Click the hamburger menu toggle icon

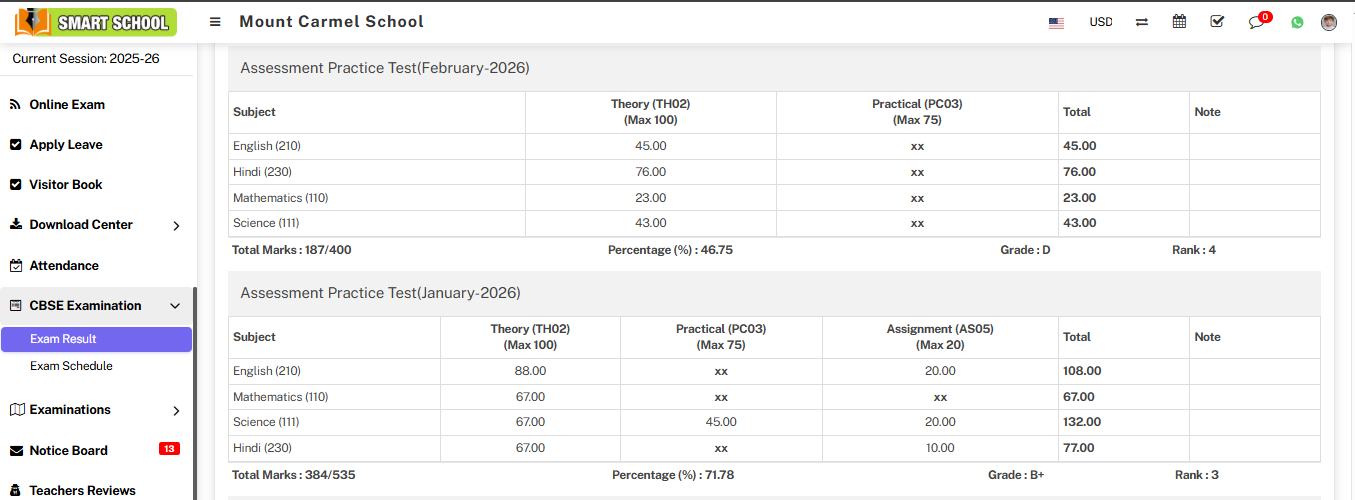click(x=215, y=22)
